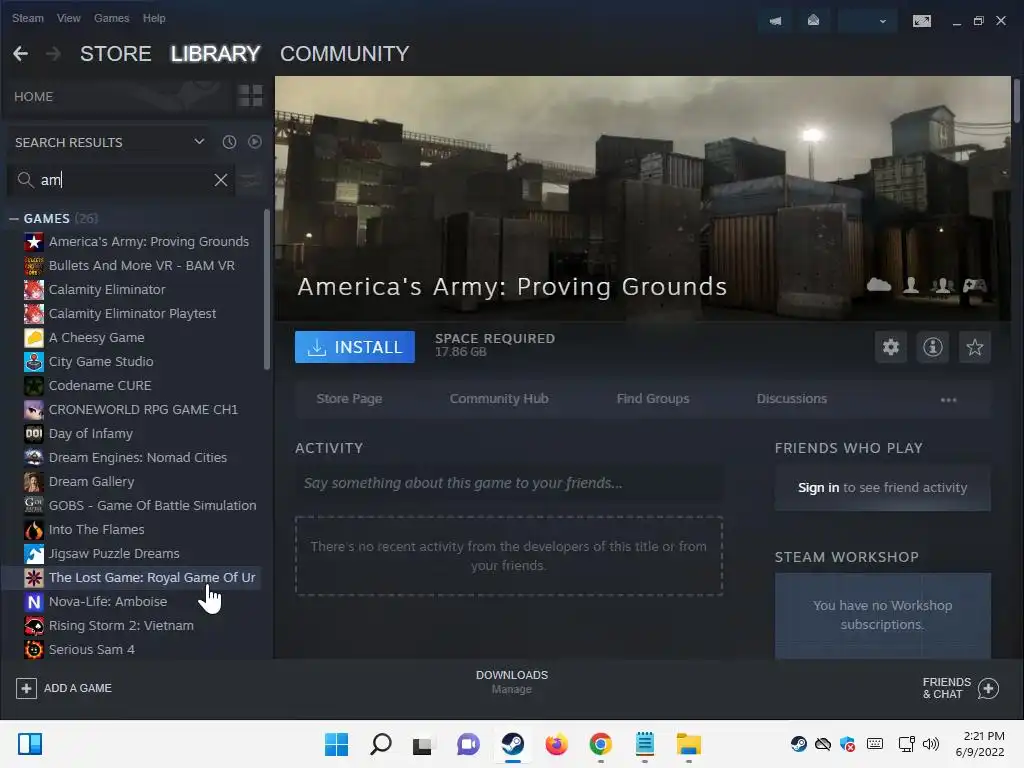Image resolution: width=1024 pixels, height=768 pixels.
Task: Open File Explorer from the taskbar
Action: (x=688, y=744)
